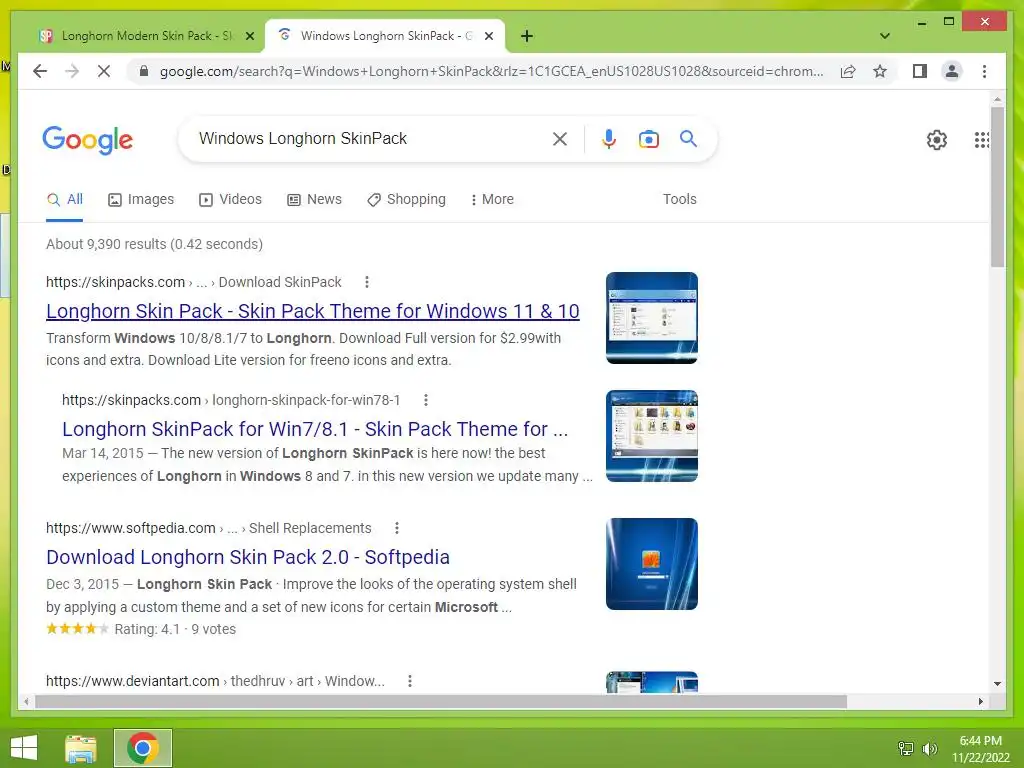Go to Google home via logo
This screenshot has width=1024, height=768.
(88, 140)
